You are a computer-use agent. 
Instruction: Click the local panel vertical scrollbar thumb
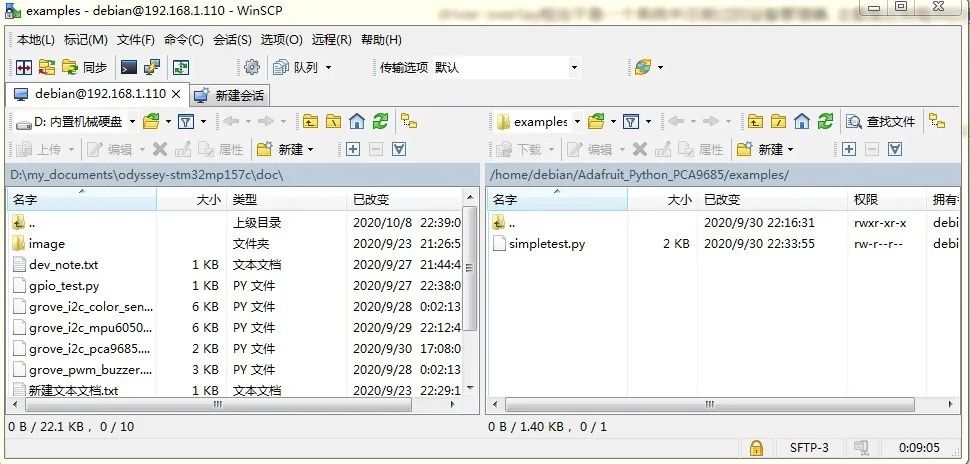click(470, 268)
